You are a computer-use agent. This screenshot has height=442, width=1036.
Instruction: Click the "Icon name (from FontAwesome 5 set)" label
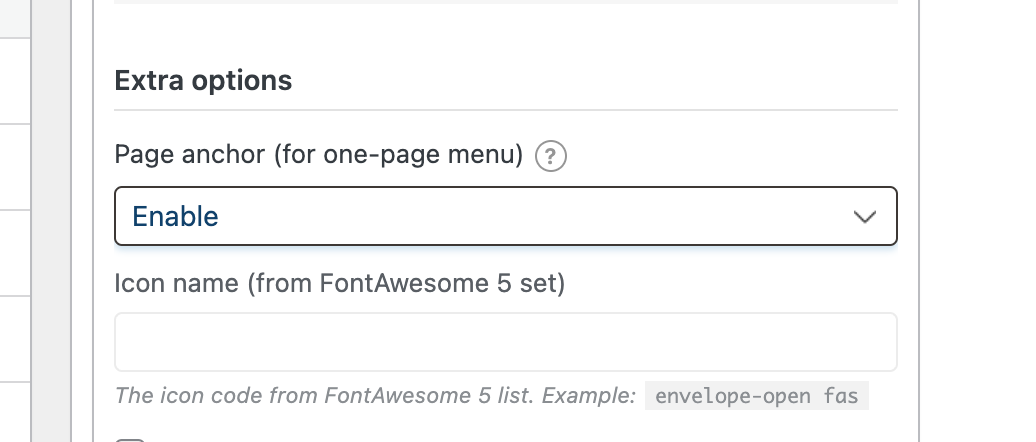pyautogui.click(x=340, y=284)
